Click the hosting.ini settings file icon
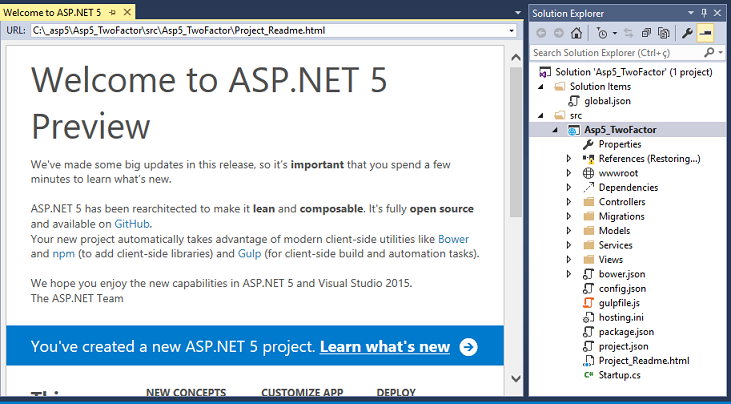 point(588,318)
